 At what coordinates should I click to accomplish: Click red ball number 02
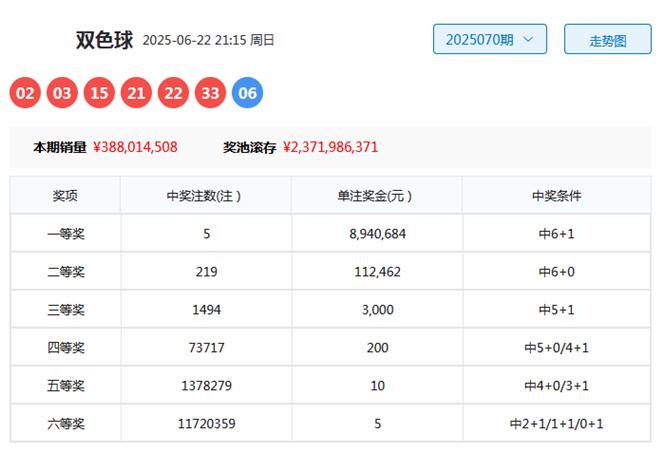point(25,92)
